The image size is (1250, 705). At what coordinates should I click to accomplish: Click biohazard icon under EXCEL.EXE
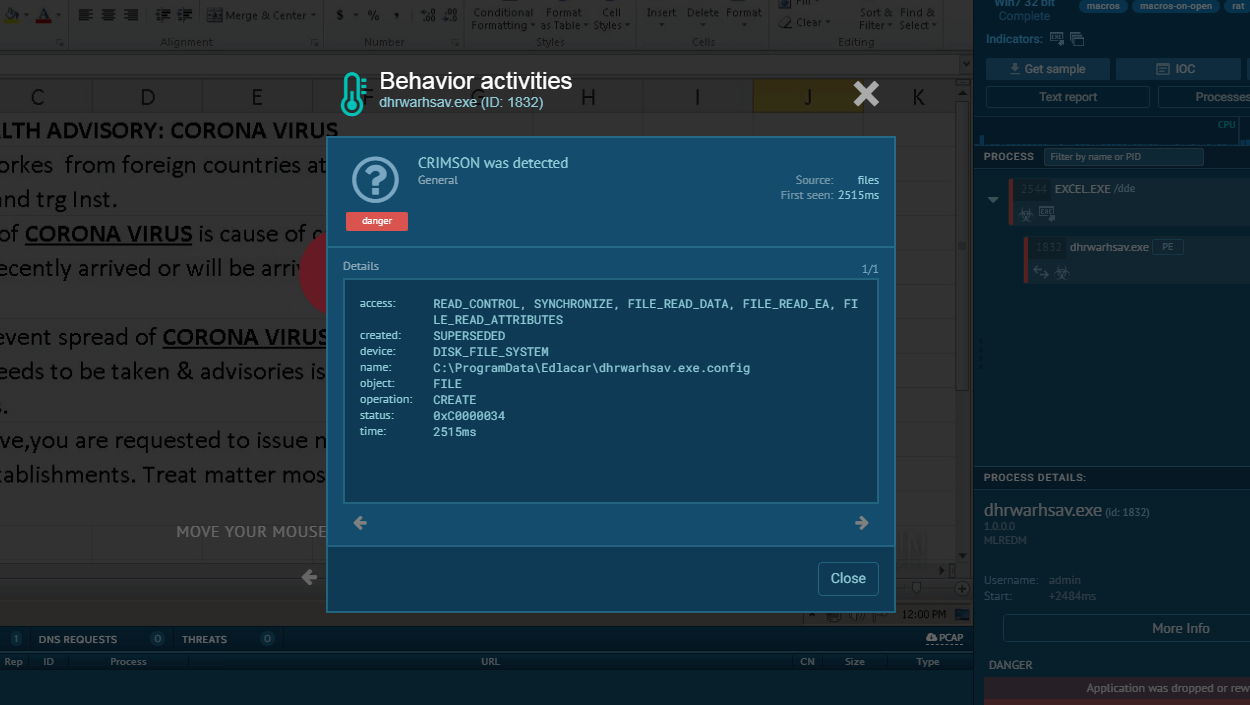pos(1025,213)
